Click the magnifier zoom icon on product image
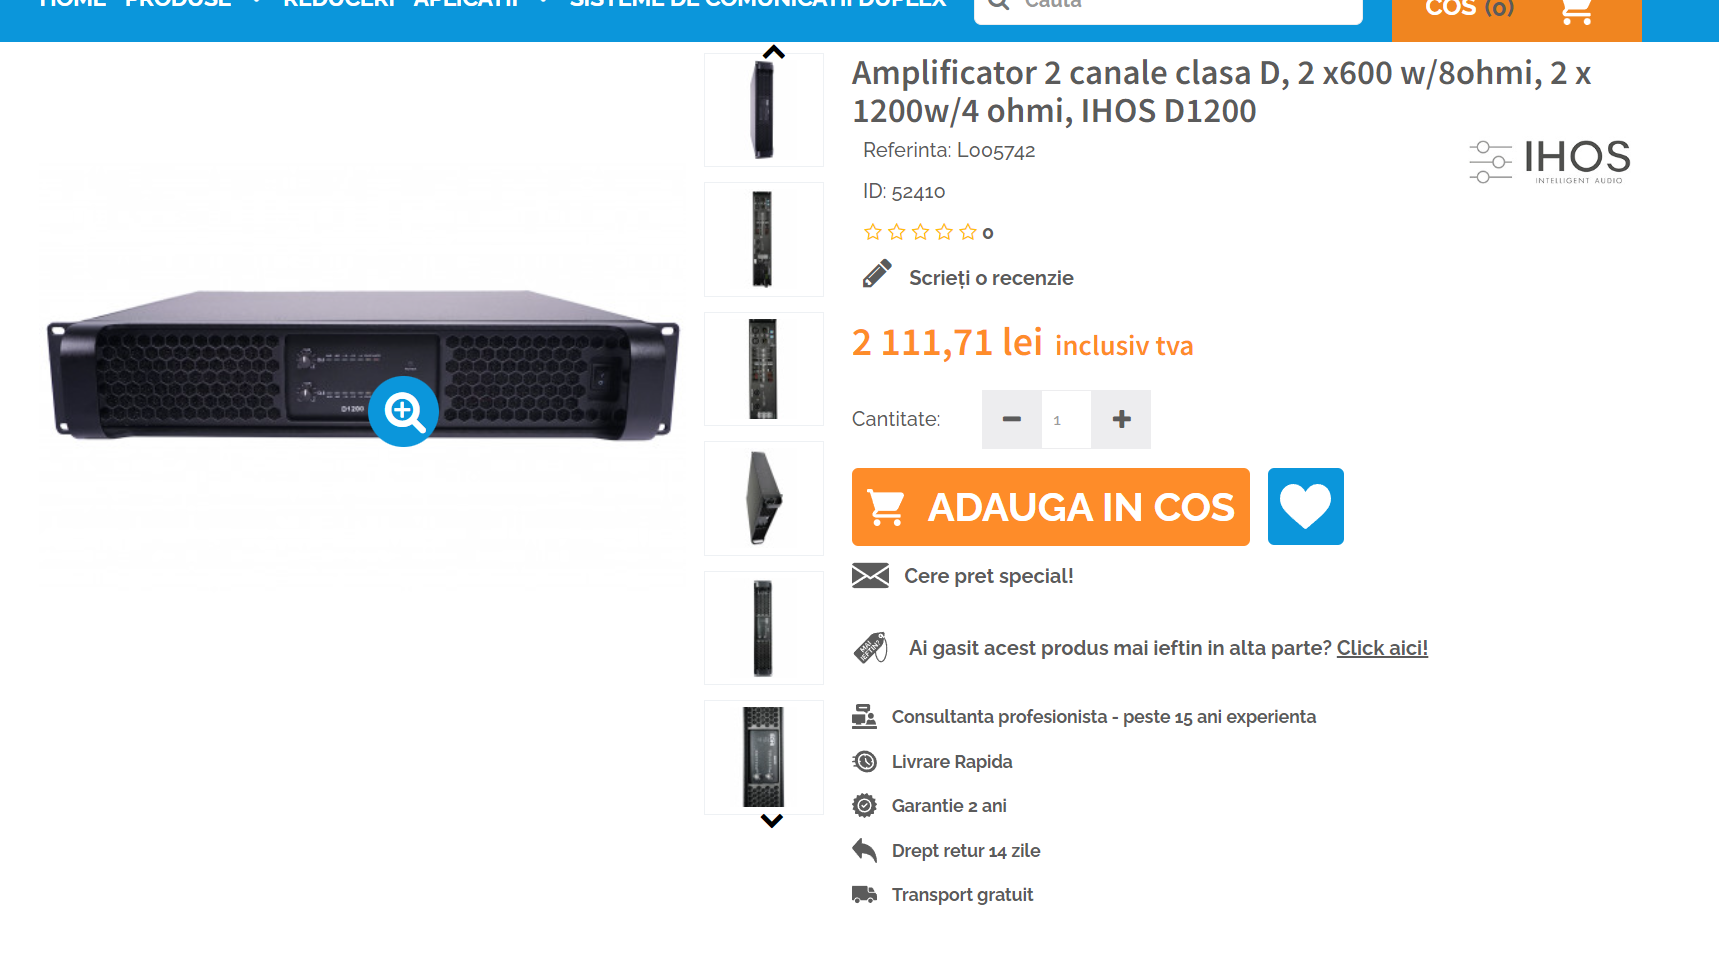Screen dimensions: 1719x968 [404, 411]
